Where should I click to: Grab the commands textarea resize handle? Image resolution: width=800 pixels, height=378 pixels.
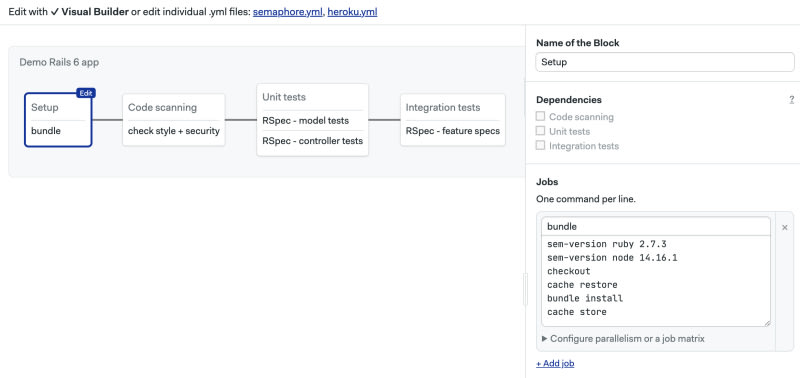[767, 323]
